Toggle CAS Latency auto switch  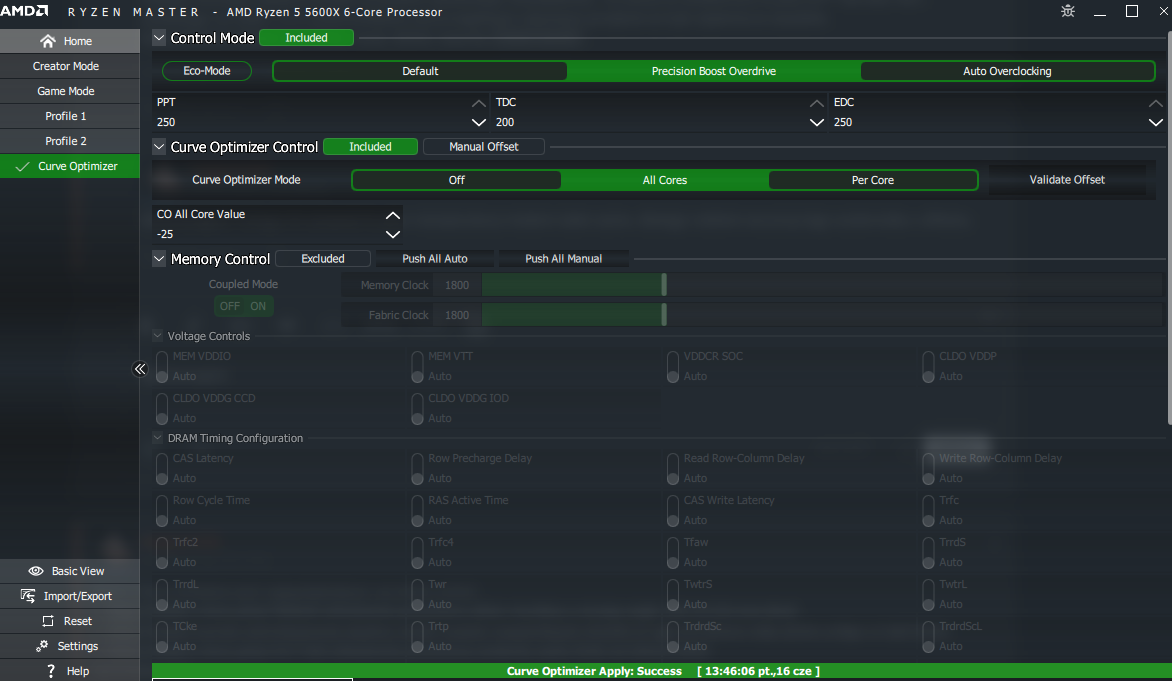(x=161, y=469)
